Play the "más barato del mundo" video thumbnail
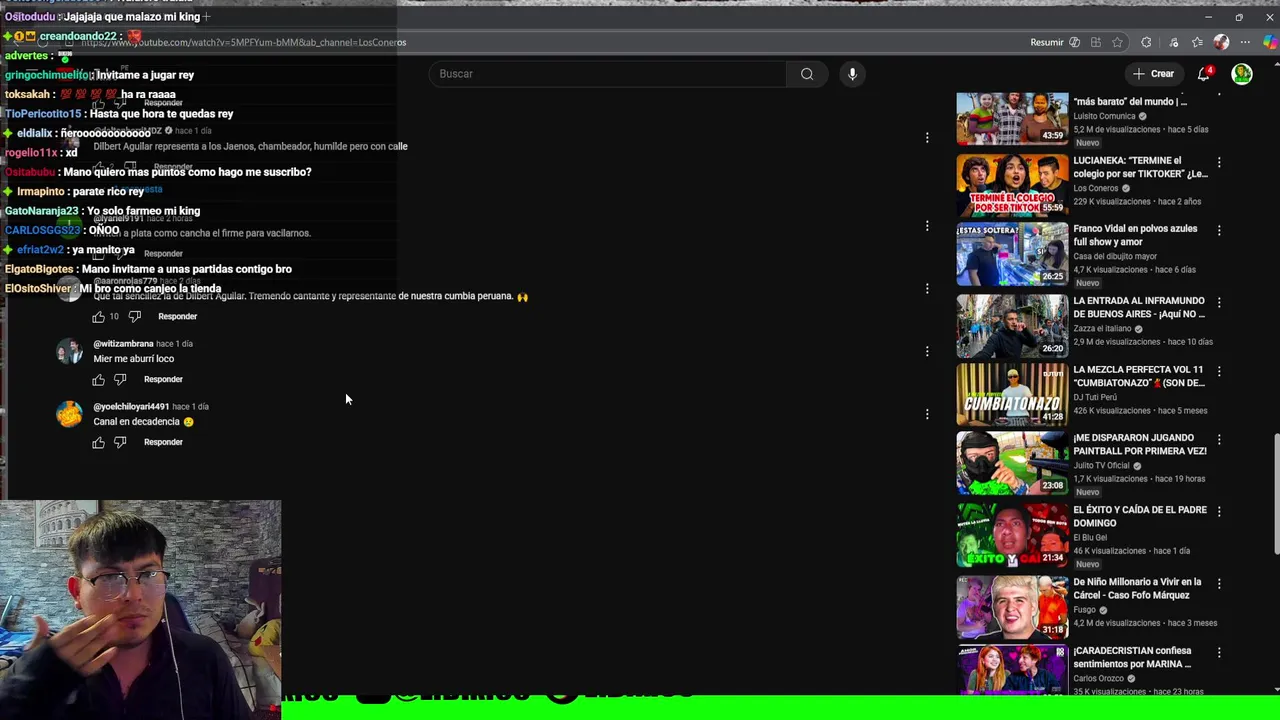The width and height of the screenshot is (1280, 720). click(x=1012, y=118)
